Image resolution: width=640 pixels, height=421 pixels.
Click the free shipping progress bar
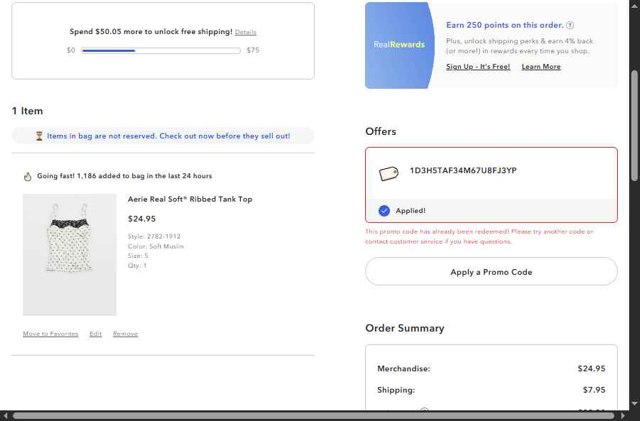(161, 51)
